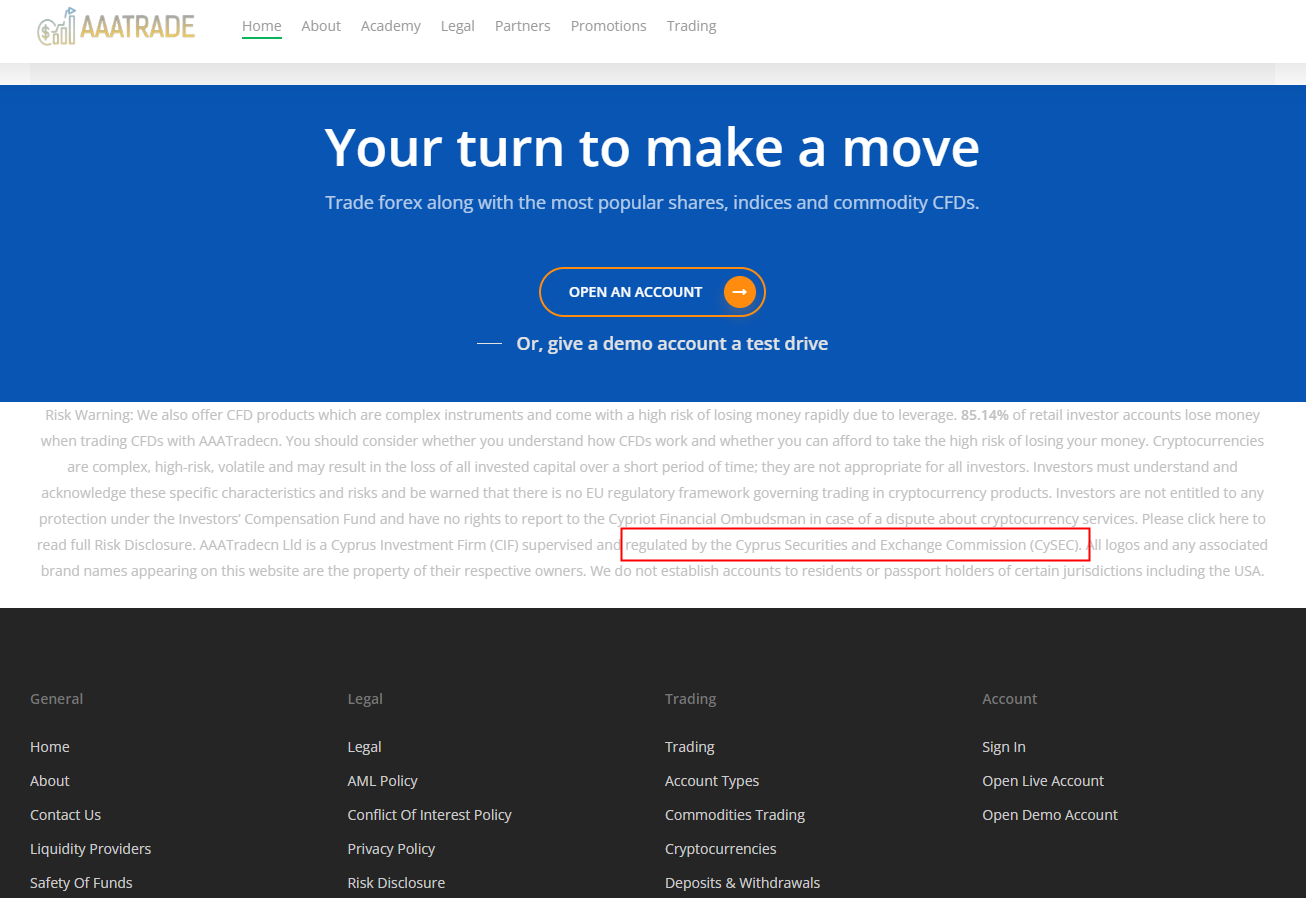Open the Contact Us footer link
The width and height of the screenshot is (1306, 898).
click(x=66, y=815)
